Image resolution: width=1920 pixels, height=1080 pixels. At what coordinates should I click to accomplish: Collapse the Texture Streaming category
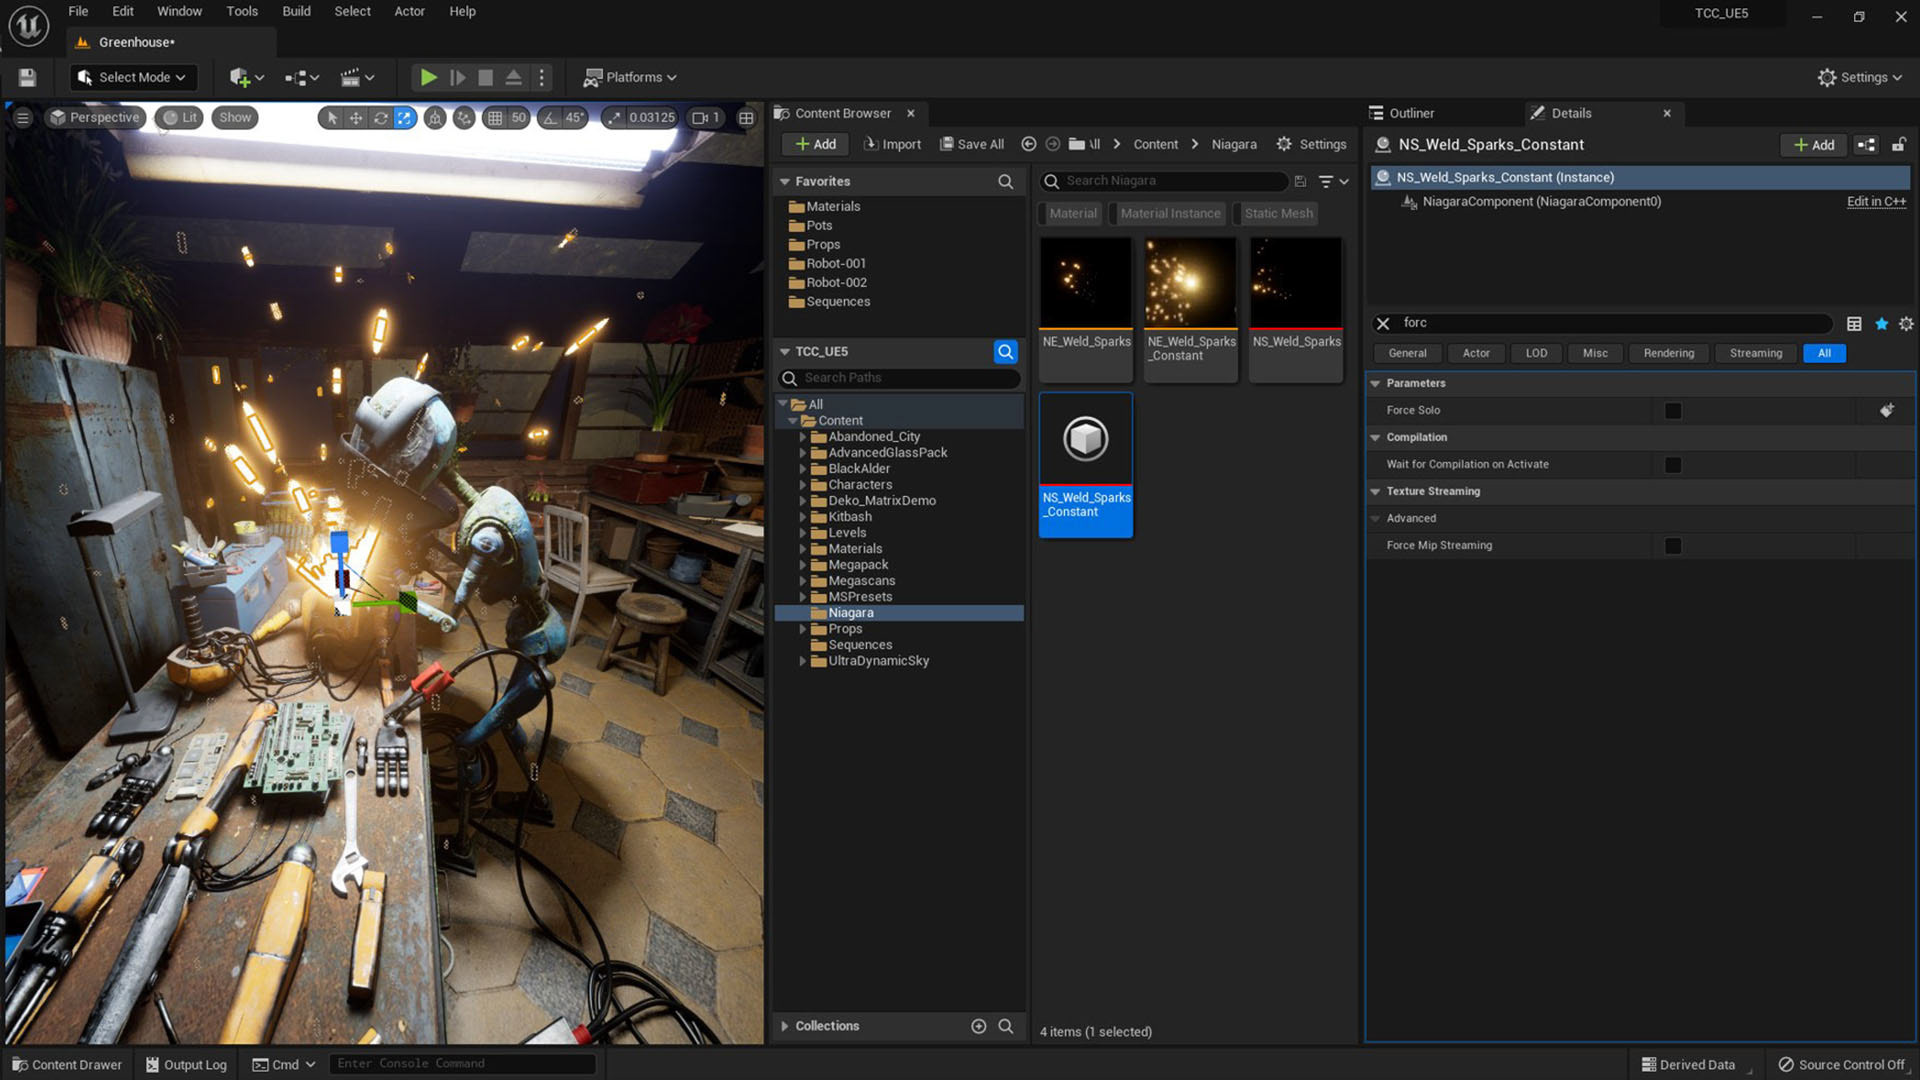[1375, 492]
